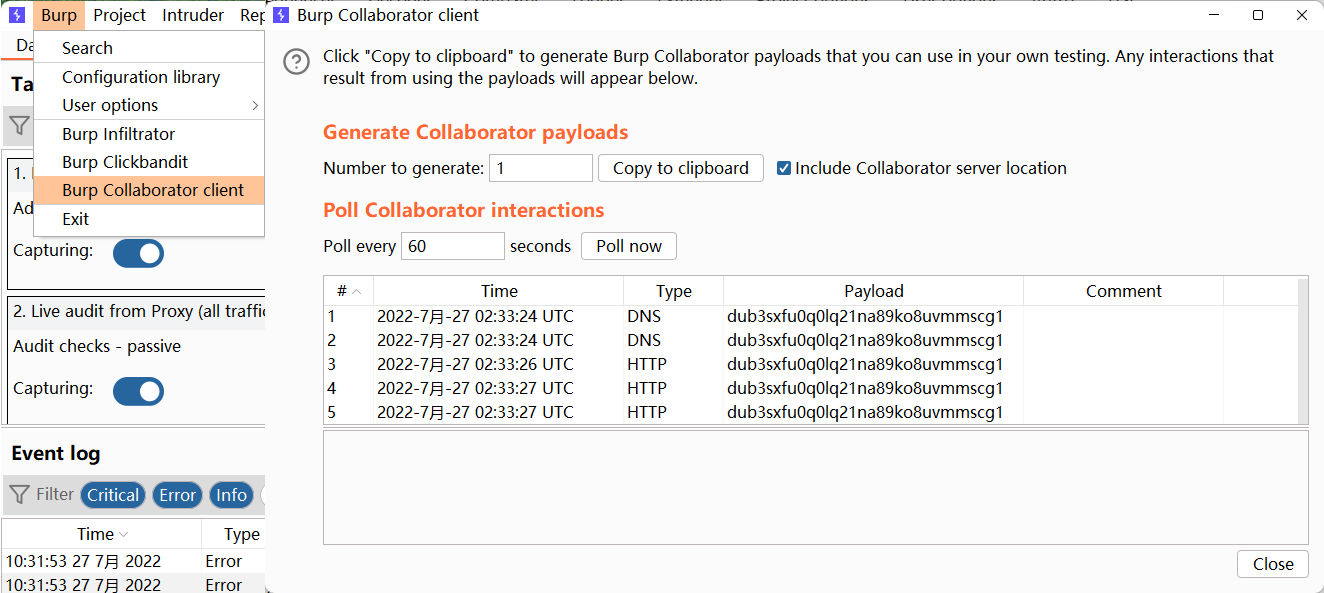The height and width of the screenshot is (593, 1324).
Task: Click the Close button in Collaborator client
Action: pyautogui.click(x=1273, y=564)
